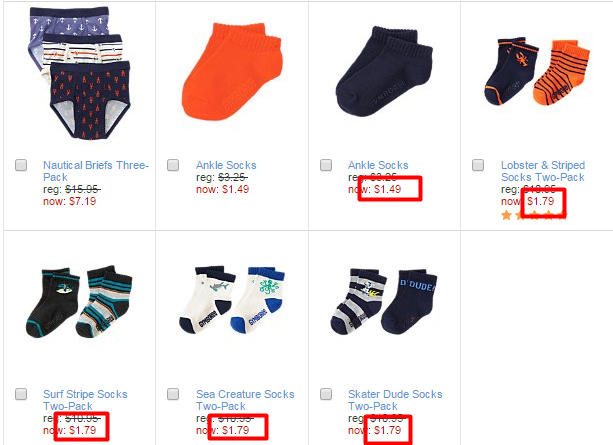
Task: View the orange ankle socks image
Action: click(232, 71)
